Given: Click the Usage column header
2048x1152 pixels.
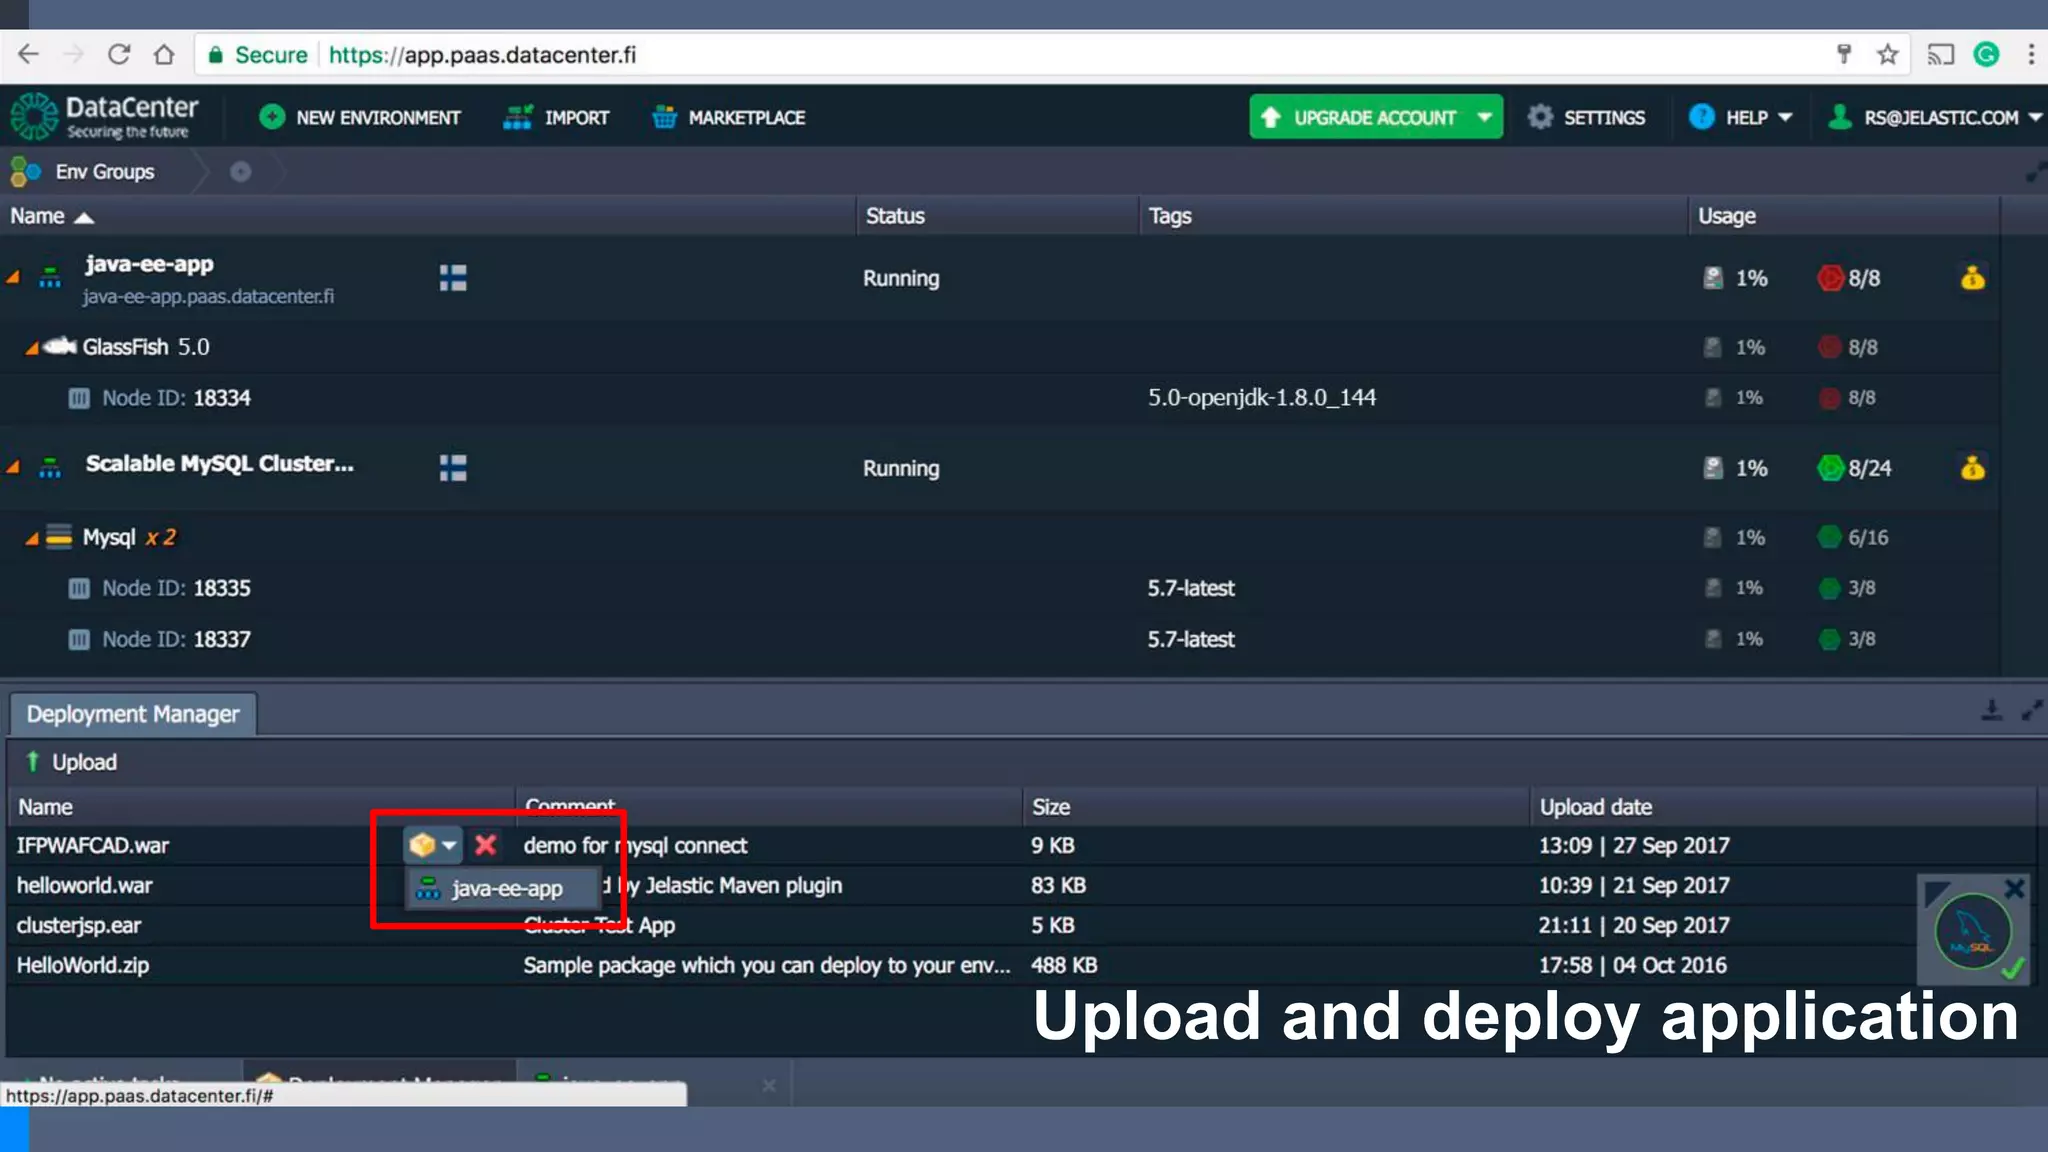Looking at the screenshot, I should tap(1727, 216).
